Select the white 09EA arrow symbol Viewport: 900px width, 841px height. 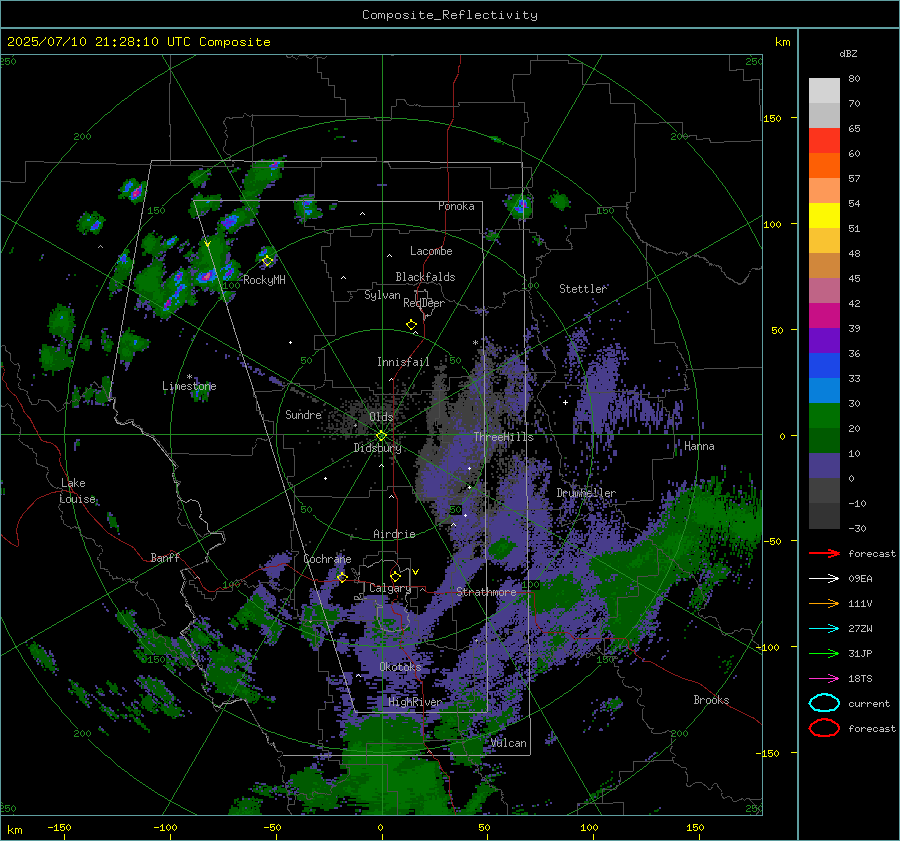click(x=824, y=579)
